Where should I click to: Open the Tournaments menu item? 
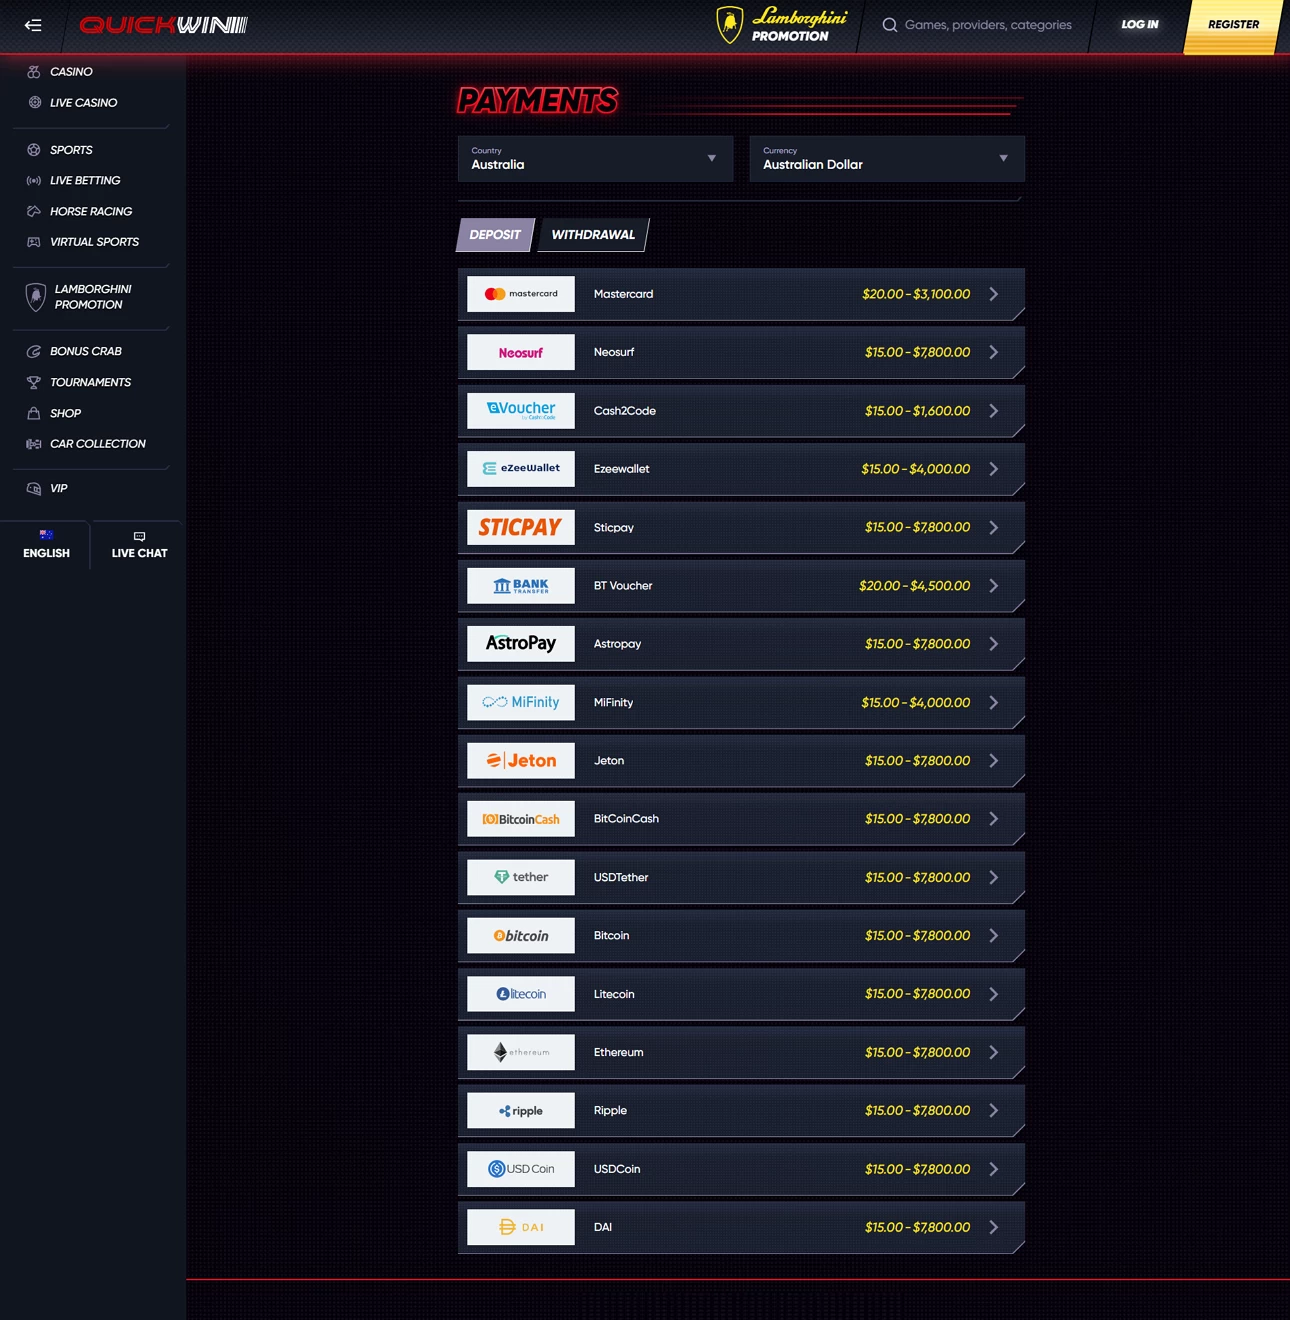[90, 382]
